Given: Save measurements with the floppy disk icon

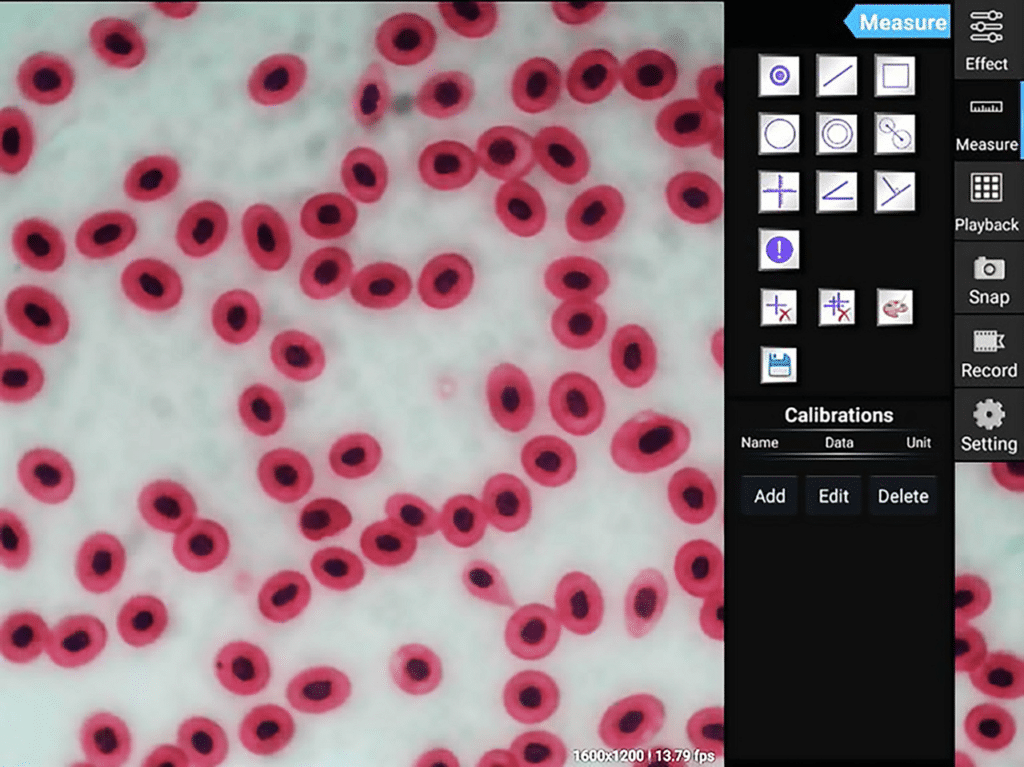Looking at the screenshot, I should 779,365.
